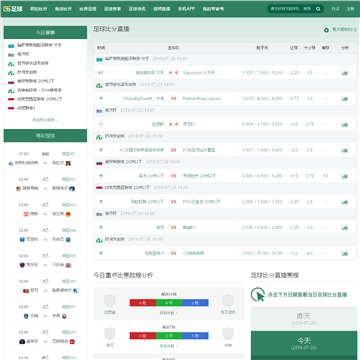Click the -3.0 handicap value
Image resolution: width=360 pixels, height=360 pixels.
294,254
